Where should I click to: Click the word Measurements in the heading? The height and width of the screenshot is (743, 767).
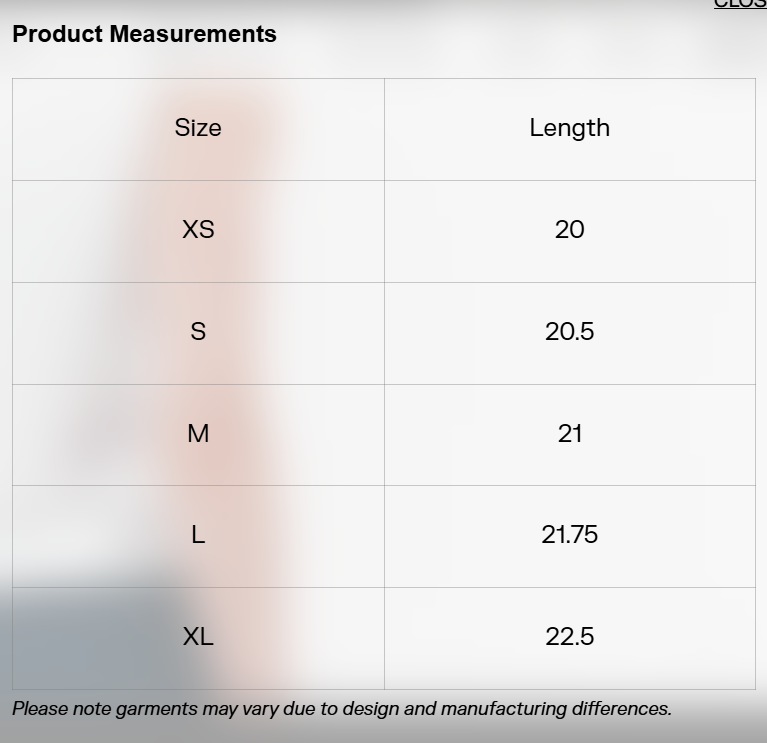tap(193, 34)
